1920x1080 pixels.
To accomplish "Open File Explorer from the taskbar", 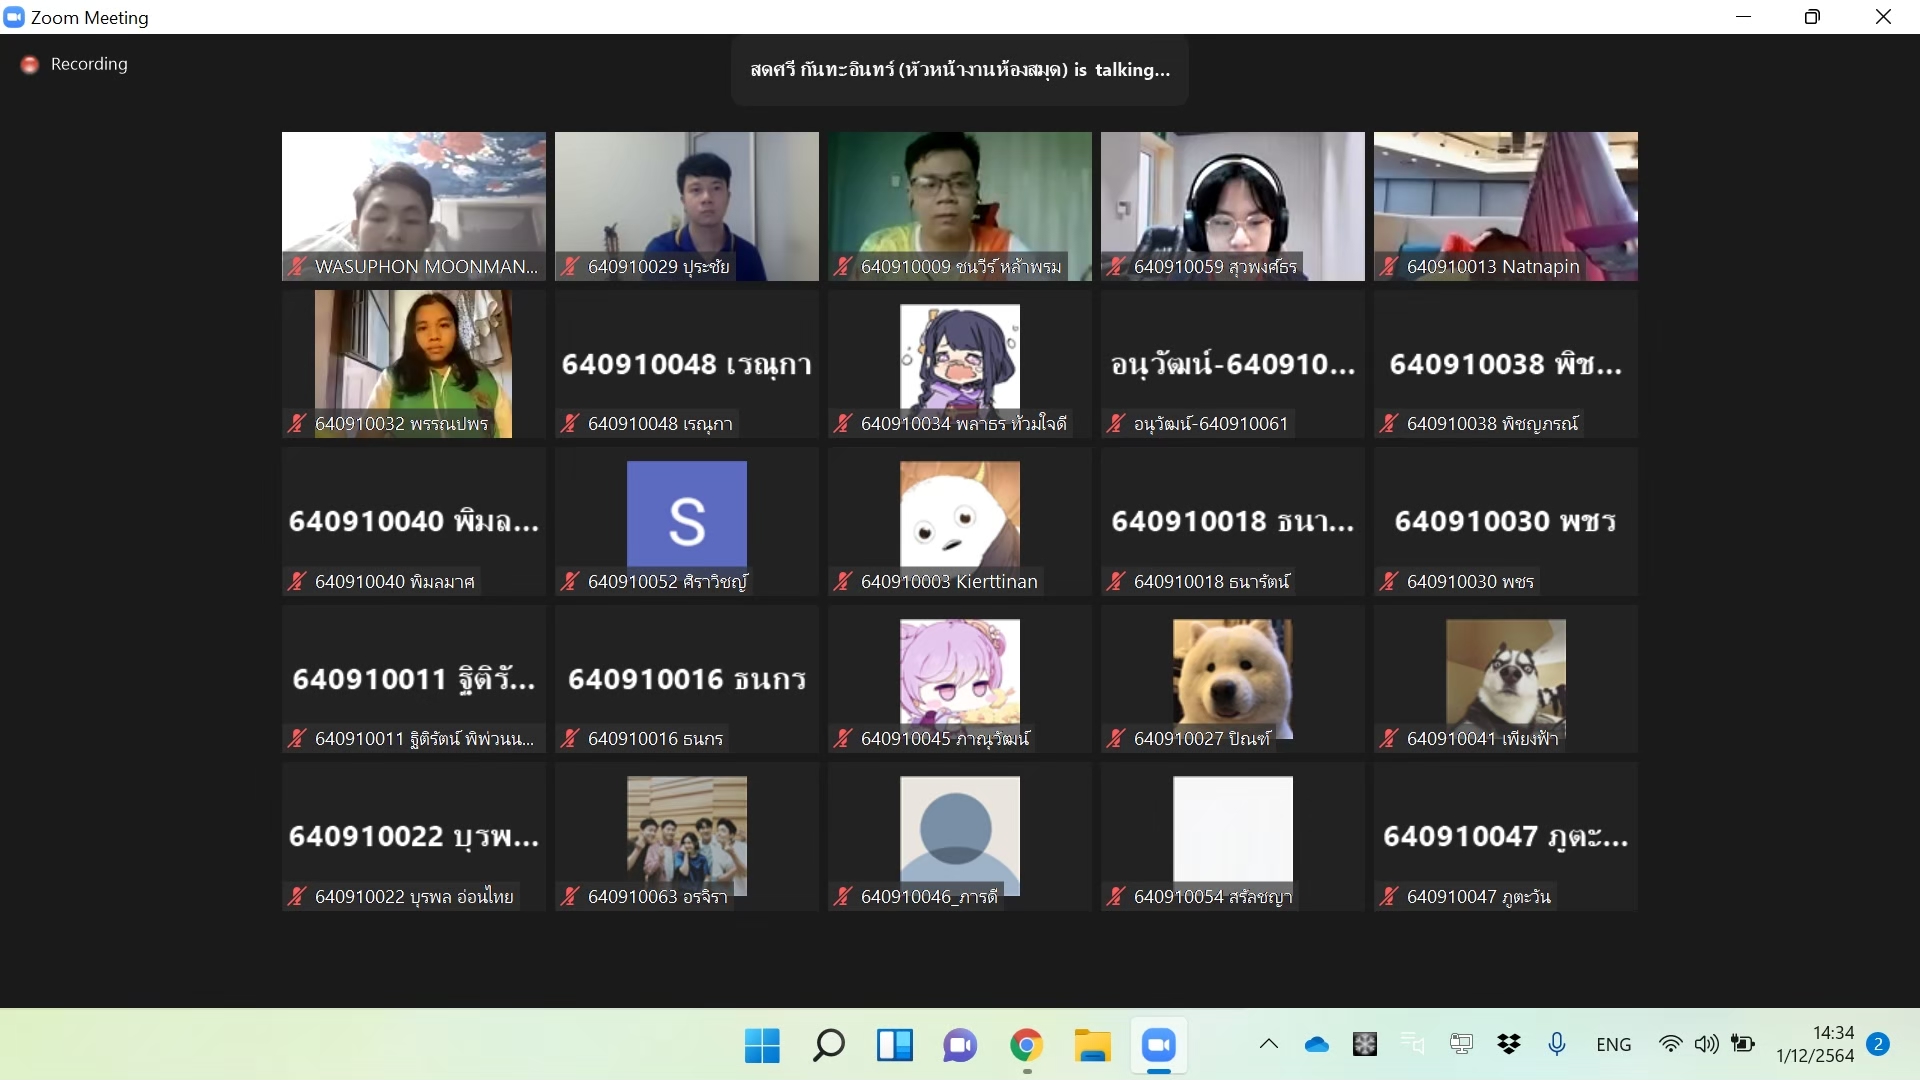I will pos(1092,1045).
